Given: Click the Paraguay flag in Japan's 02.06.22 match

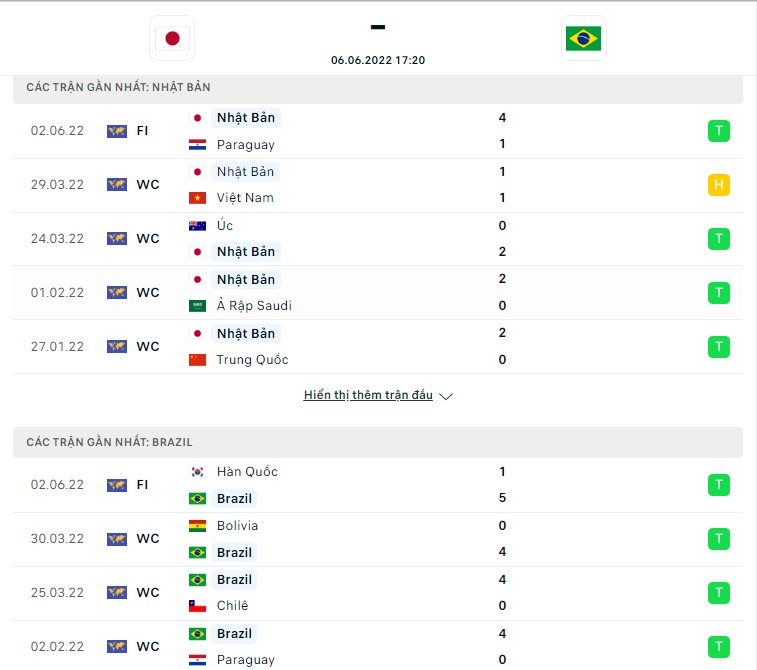Looking at the screenshot, I should [x=197, y=144].
